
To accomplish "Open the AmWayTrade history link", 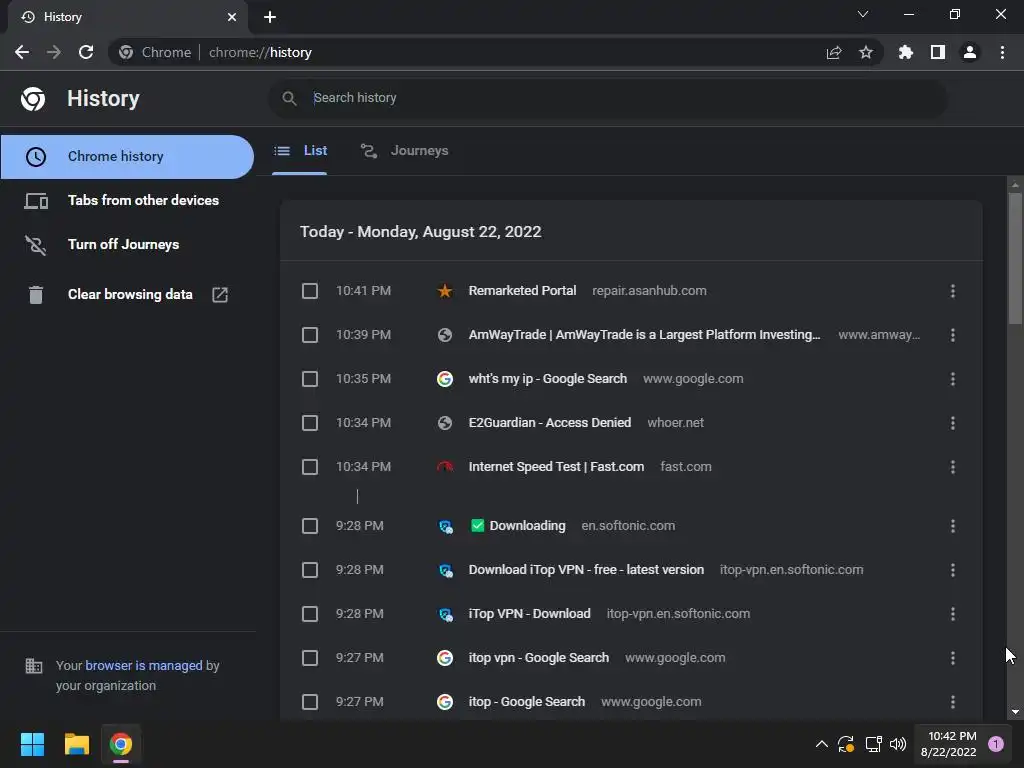I will coord(645,335).
